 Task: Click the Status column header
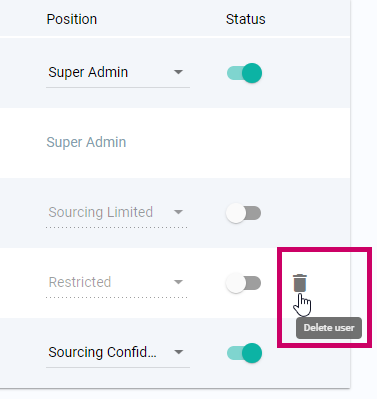tap(246, 19)
